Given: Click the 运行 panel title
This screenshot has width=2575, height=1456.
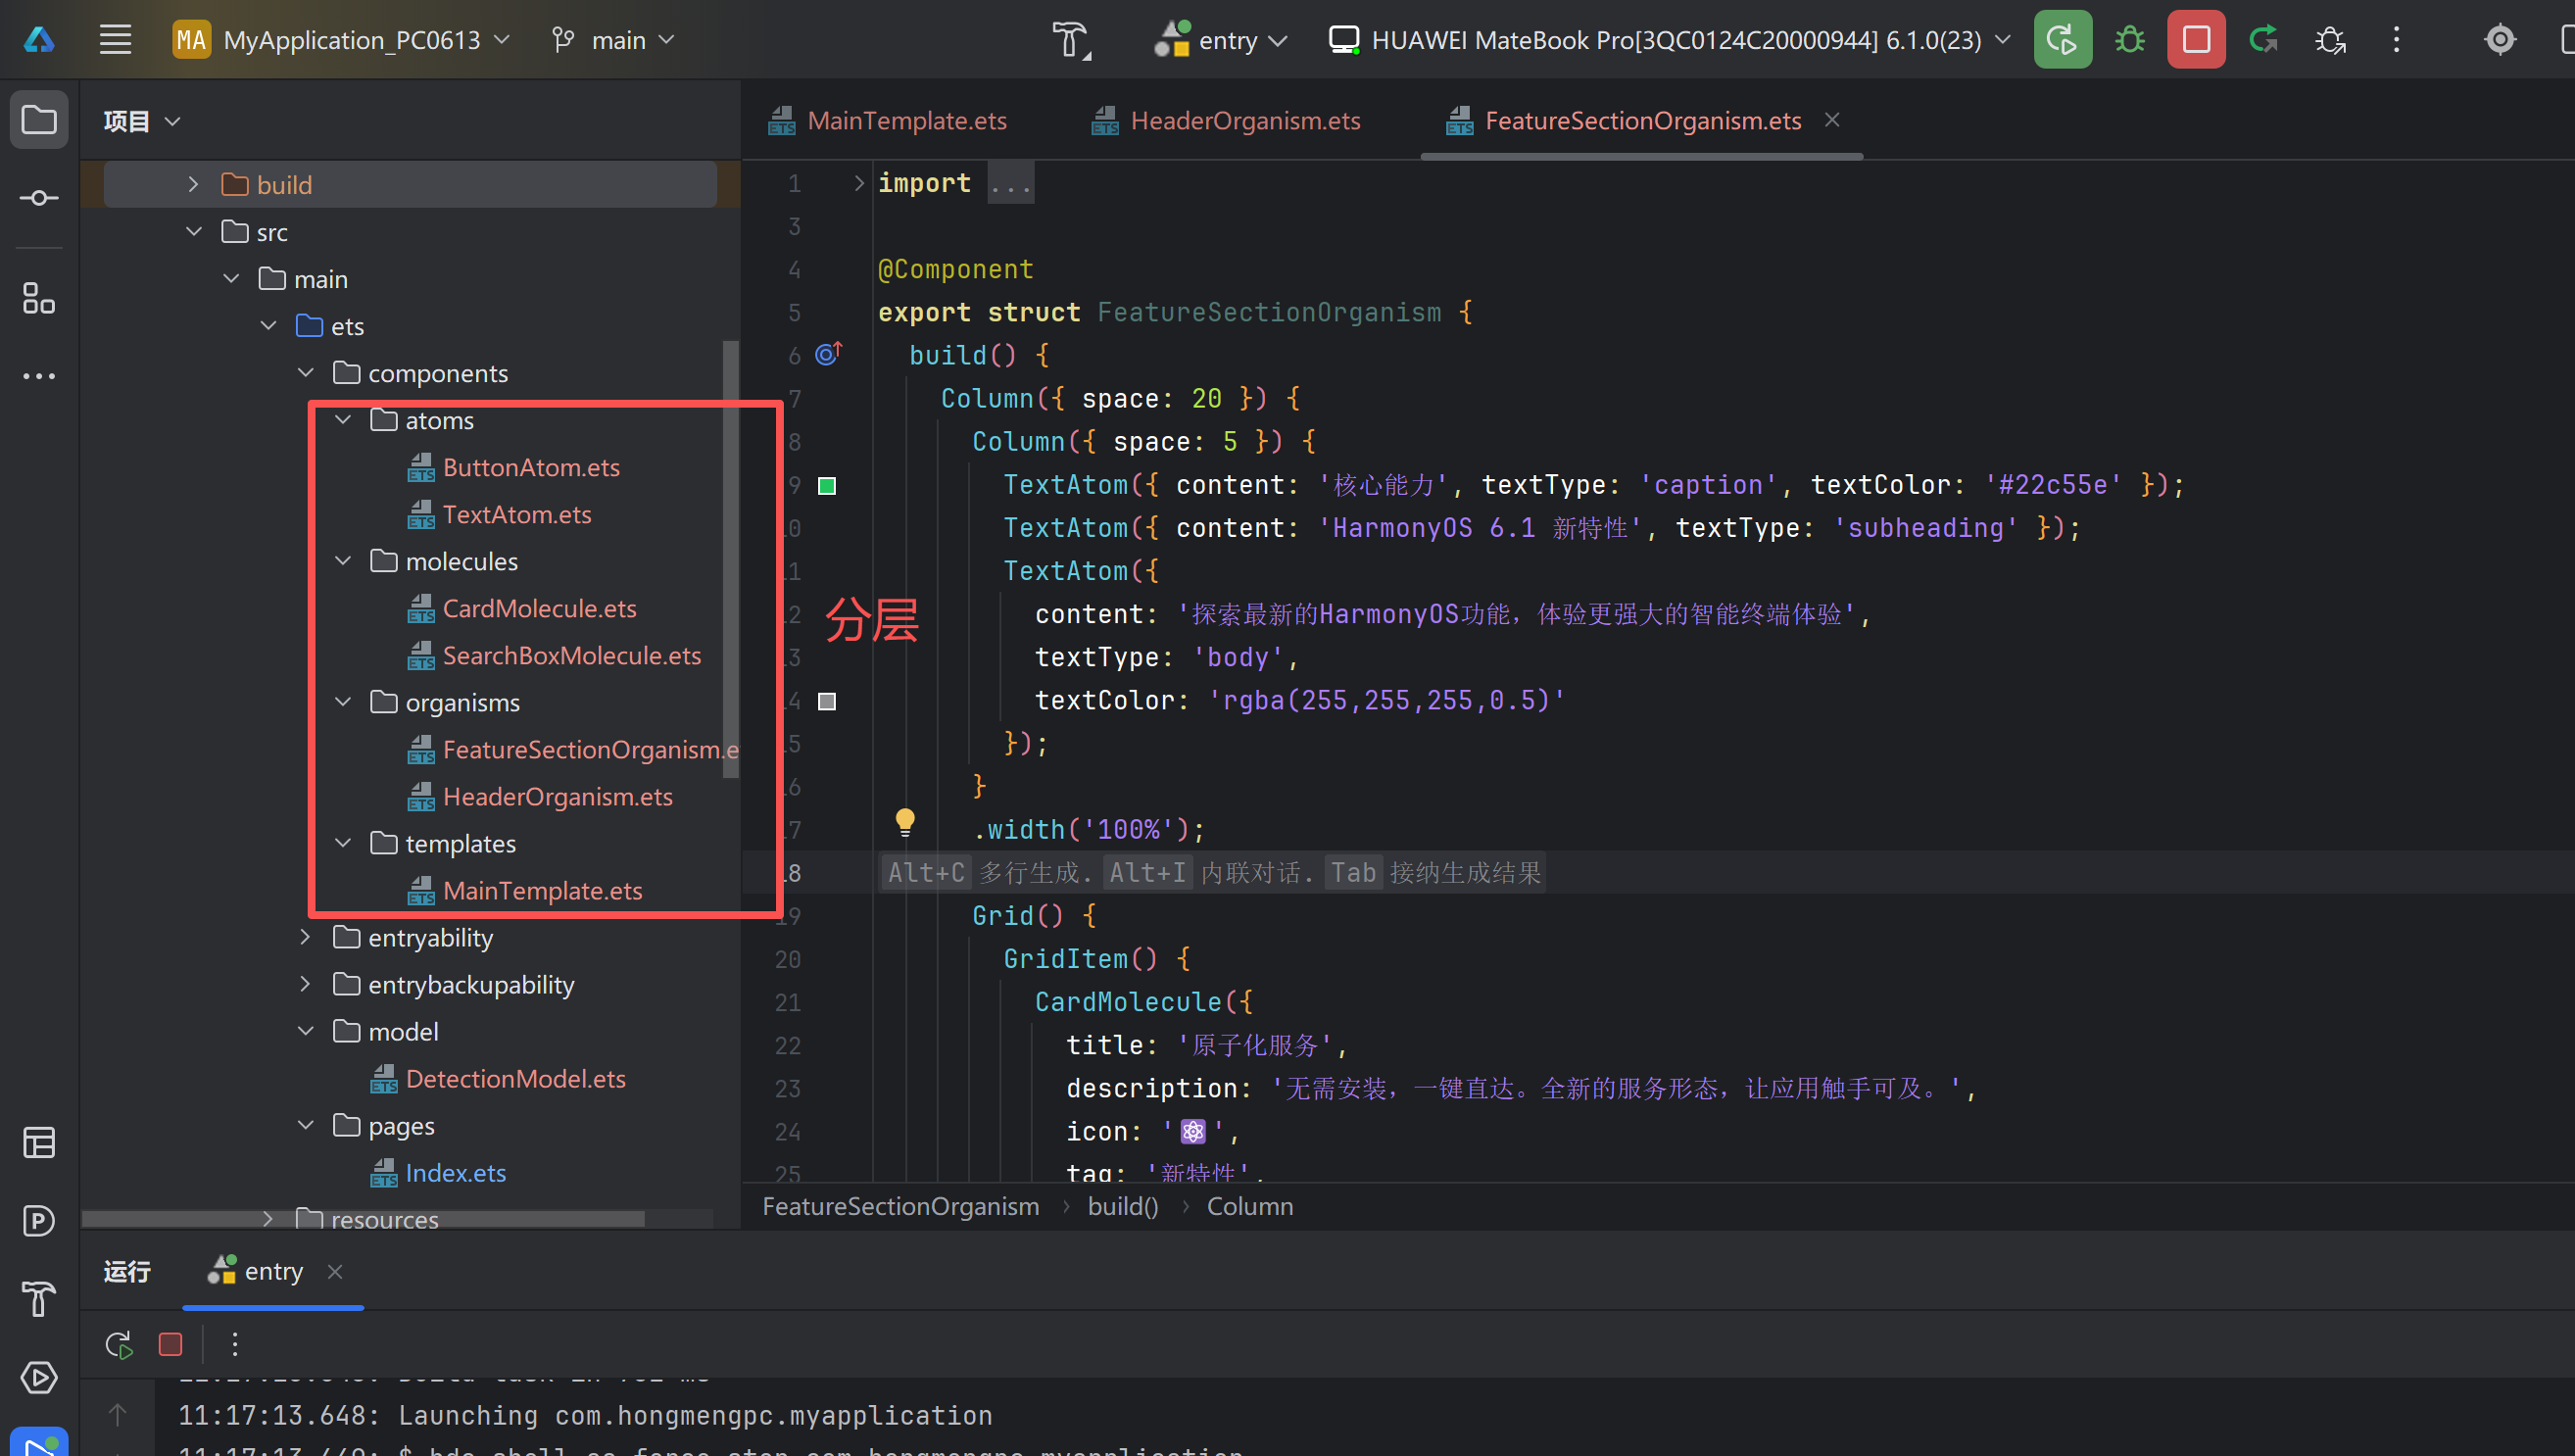Looking at the screenshot, I should 127,1271.
